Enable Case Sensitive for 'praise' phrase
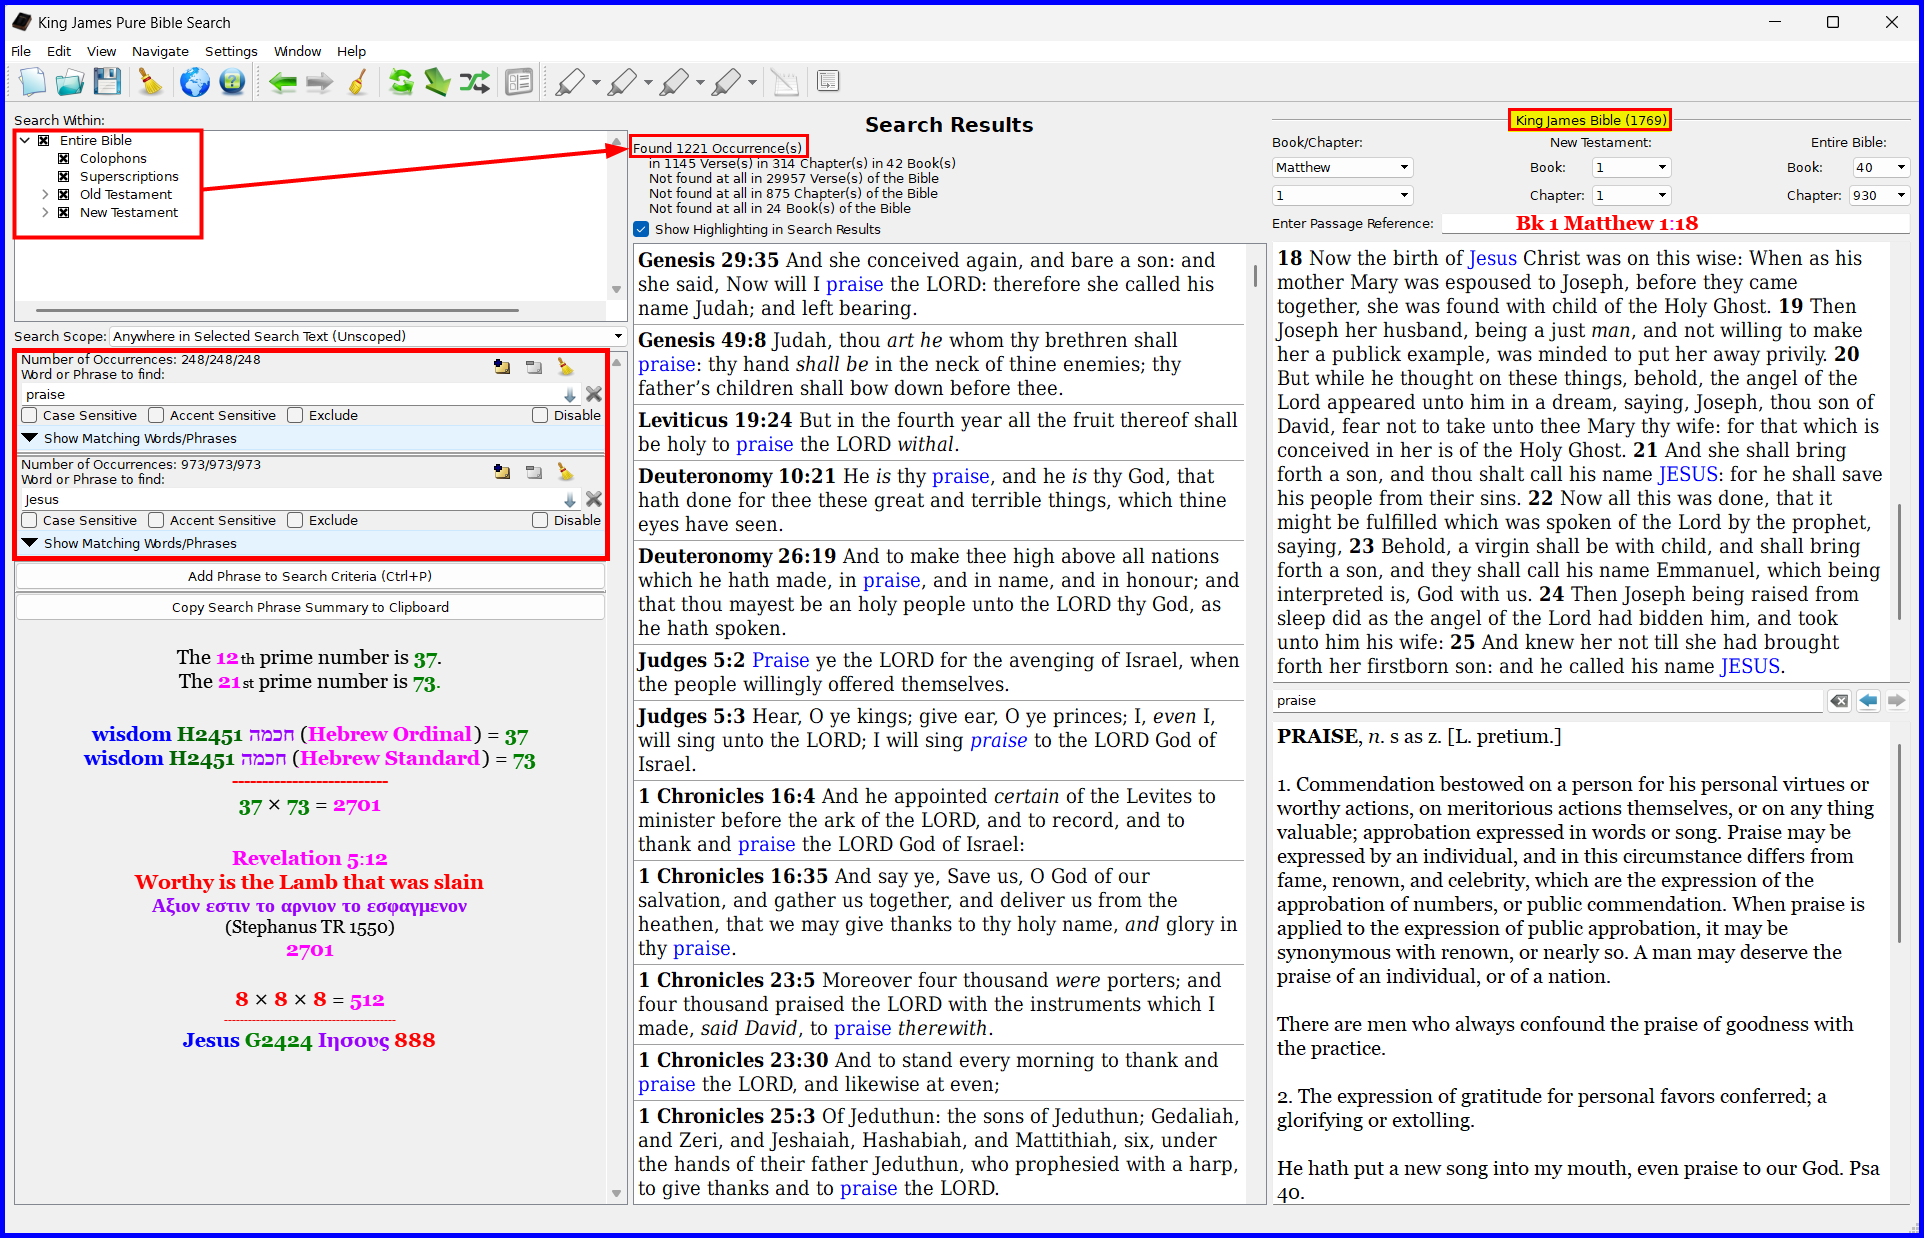The image size is (1924, 1238). coord(30,415)
